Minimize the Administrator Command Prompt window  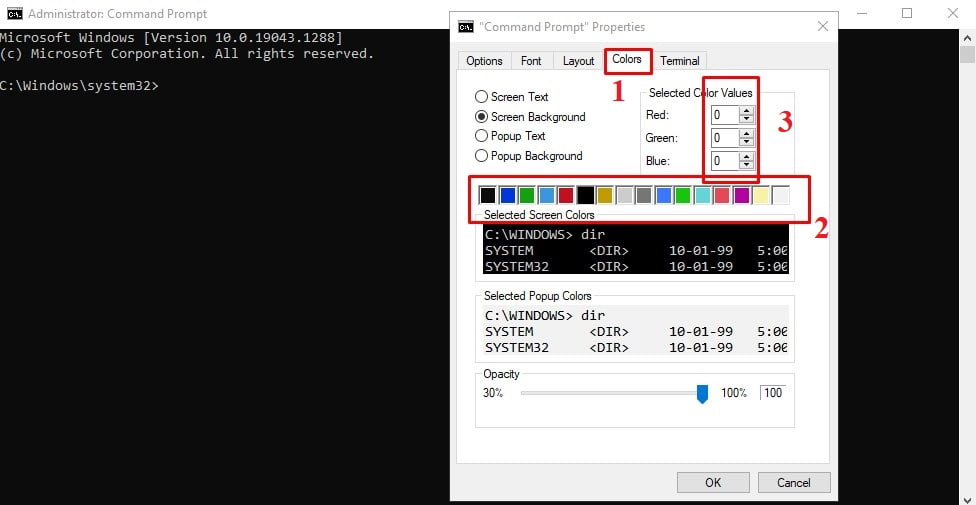pos(861,13)
